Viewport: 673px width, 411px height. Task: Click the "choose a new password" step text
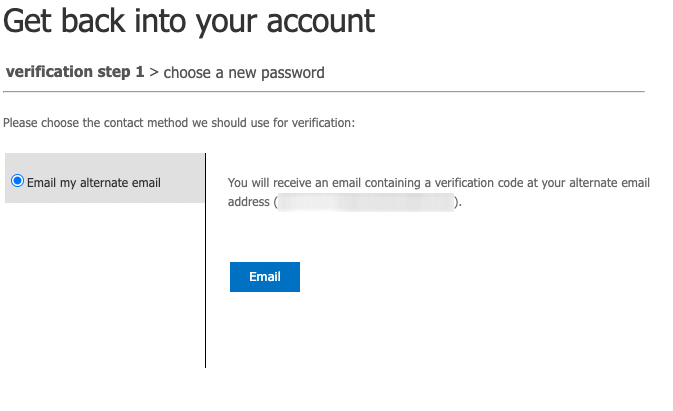point(244,73)
